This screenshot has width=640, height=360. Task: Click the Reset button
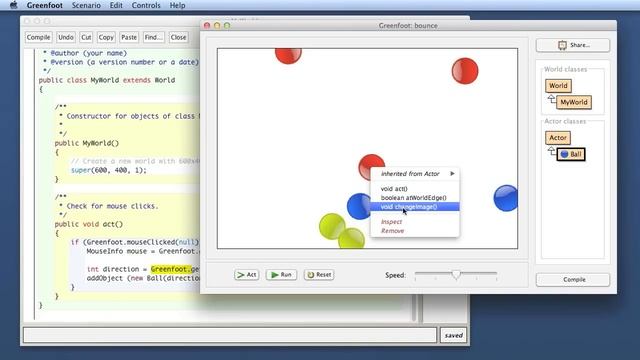coord(319,275)
